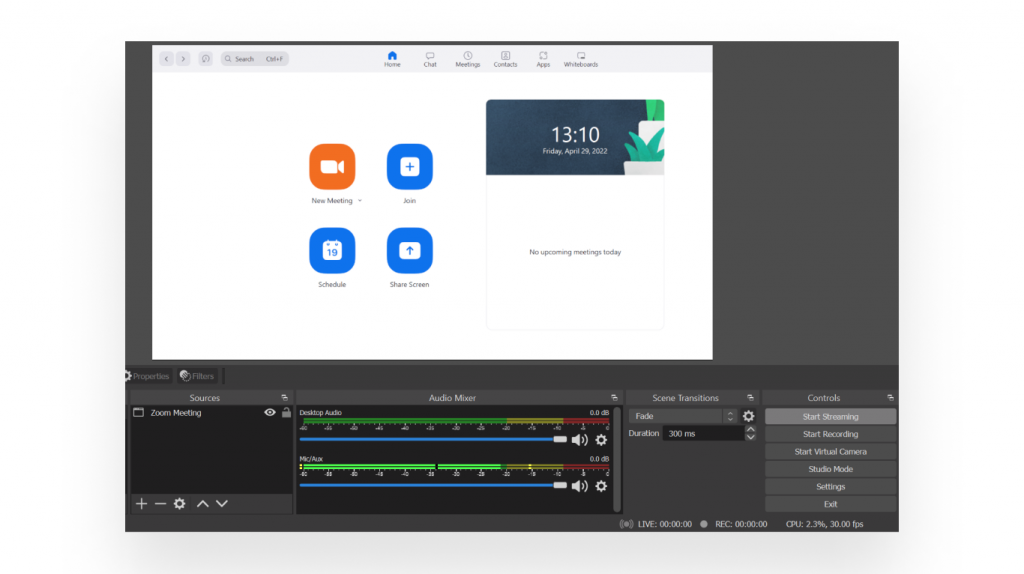Click the CPU 2.3%, 30.00 fps status text
Viewport: 1024px width, 574px height.
click(x=824, y=524)
